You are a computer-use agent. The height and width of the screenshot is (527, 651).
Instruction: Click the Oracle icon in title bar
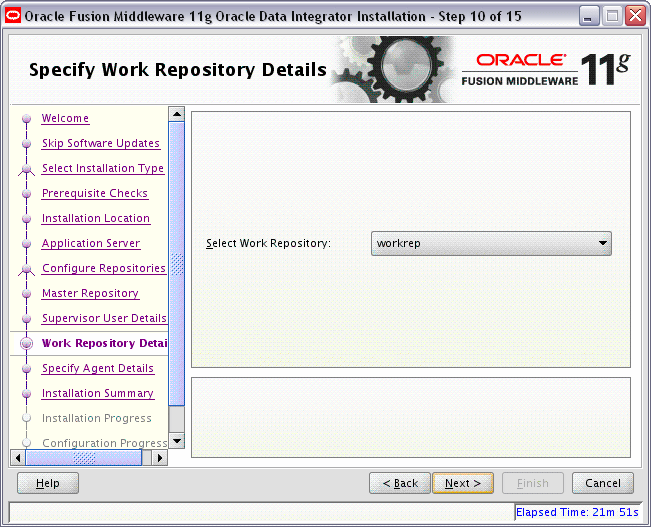pyautogui.click(x=13, y=15)
